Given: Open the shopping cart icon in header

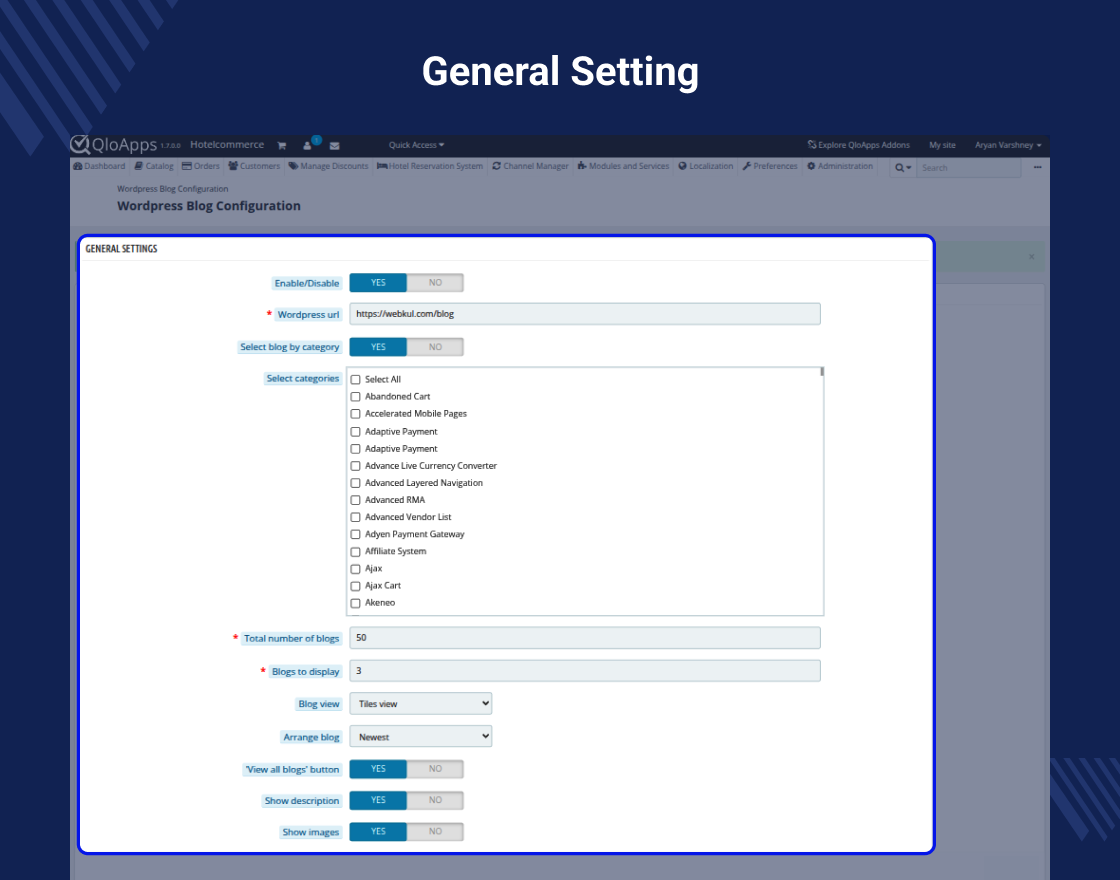Looking at the screenshot, I should pyautogui.click(x=281, y=146).
